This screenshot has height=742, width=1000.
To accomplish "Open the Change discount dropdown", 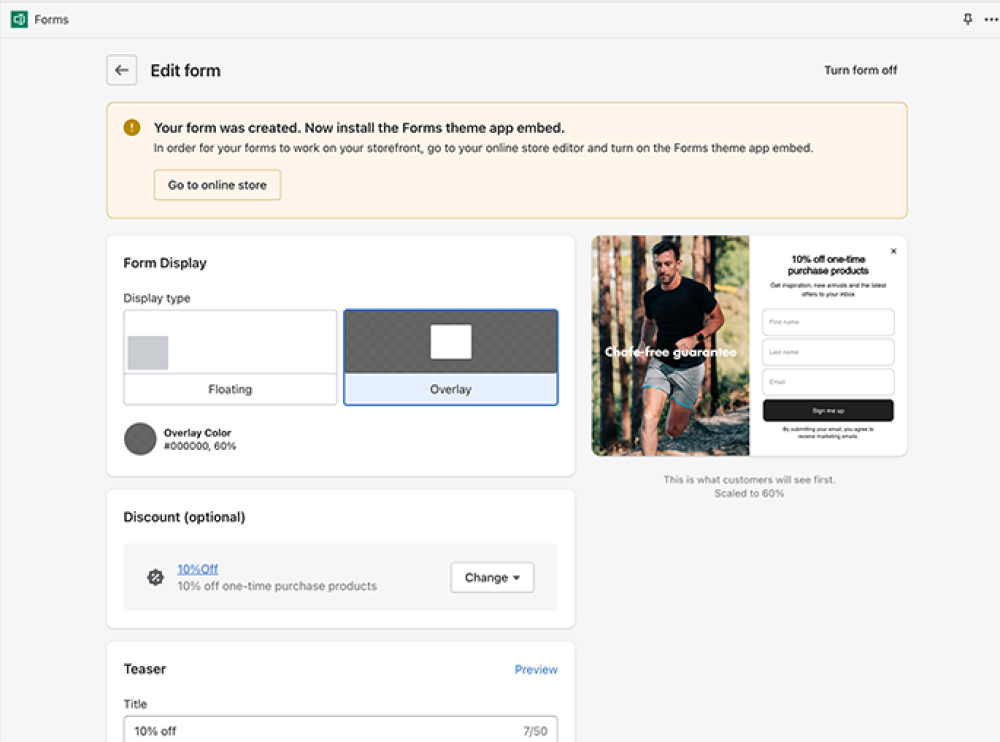I will pos(492,577).
